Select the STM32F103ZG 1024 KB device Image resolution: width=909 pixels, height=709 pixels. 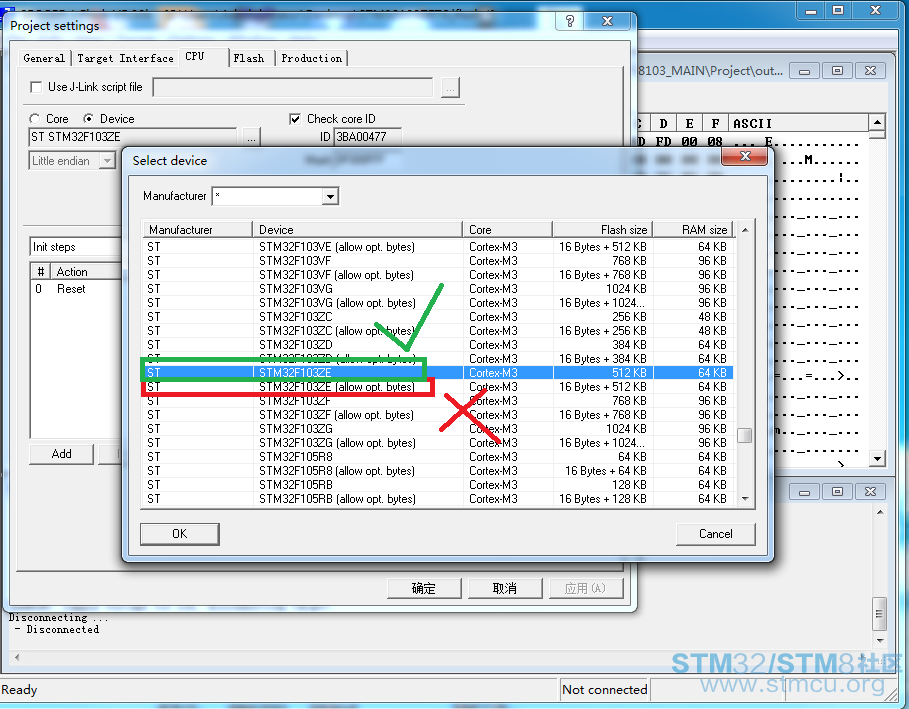click(x=438, y=429)
